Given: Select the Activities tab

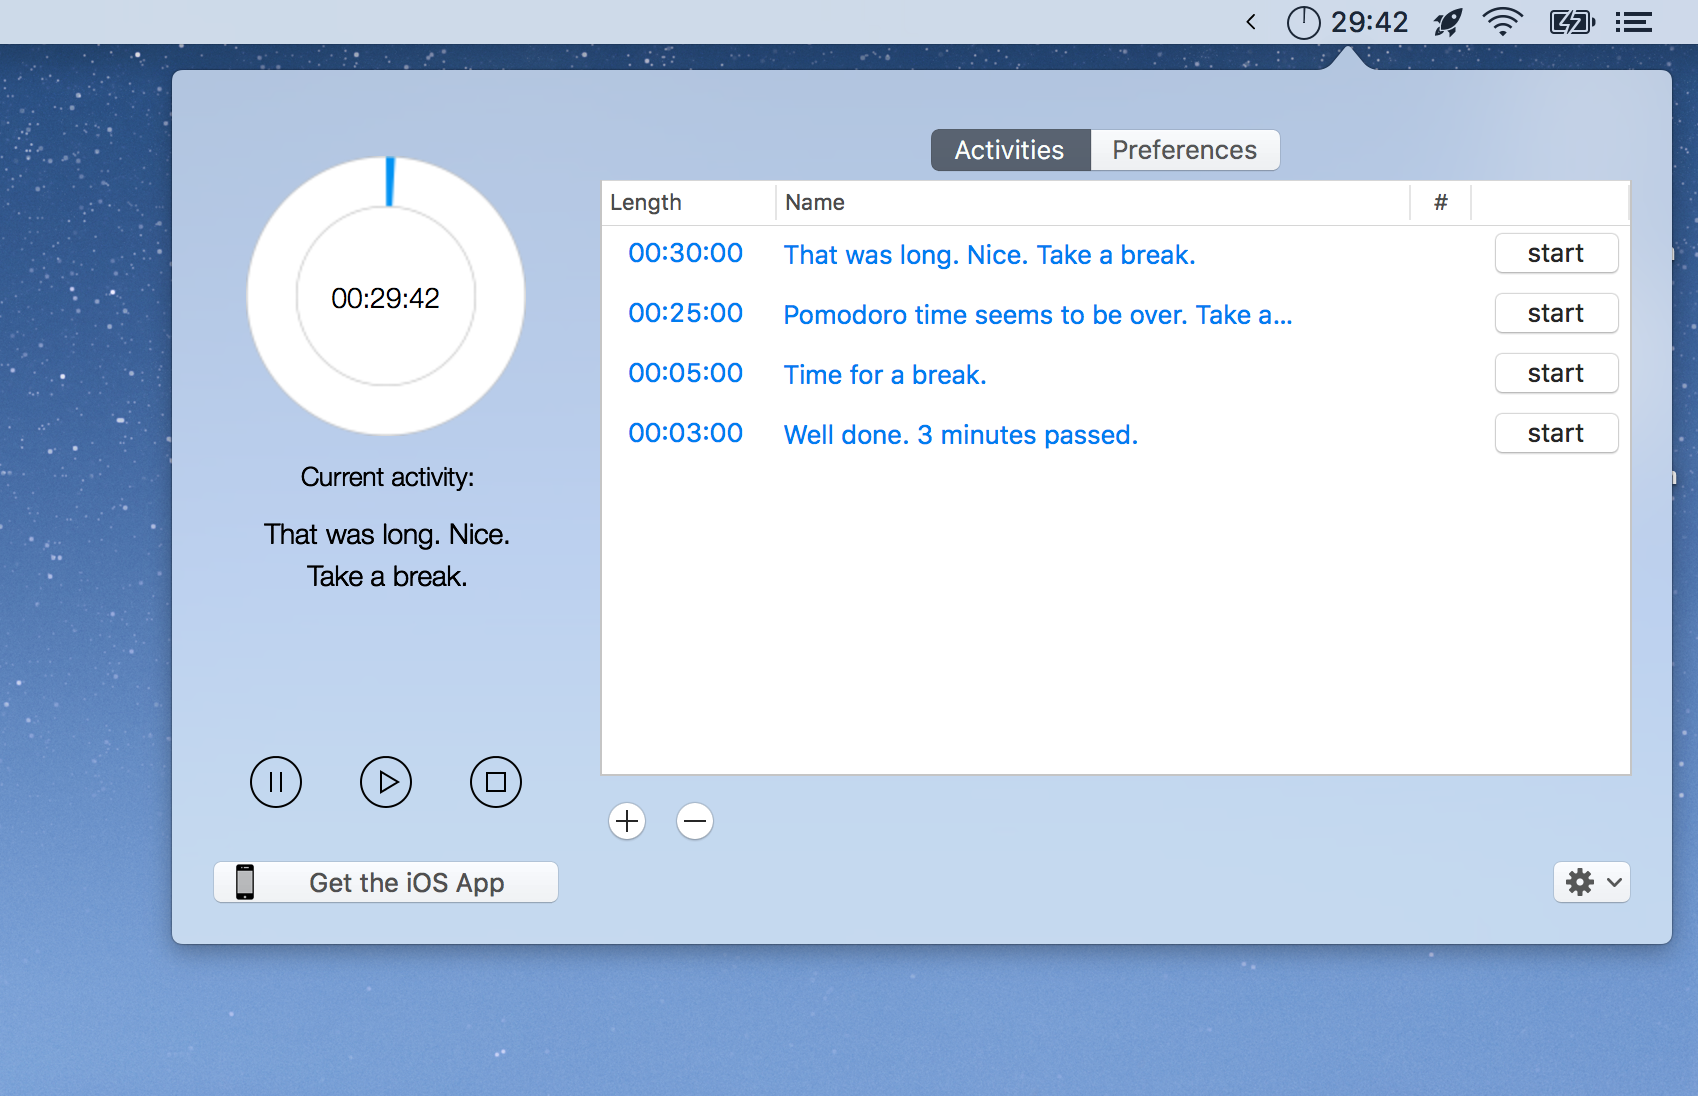Looking at the screenshot, I should [x=1010, y=150].
